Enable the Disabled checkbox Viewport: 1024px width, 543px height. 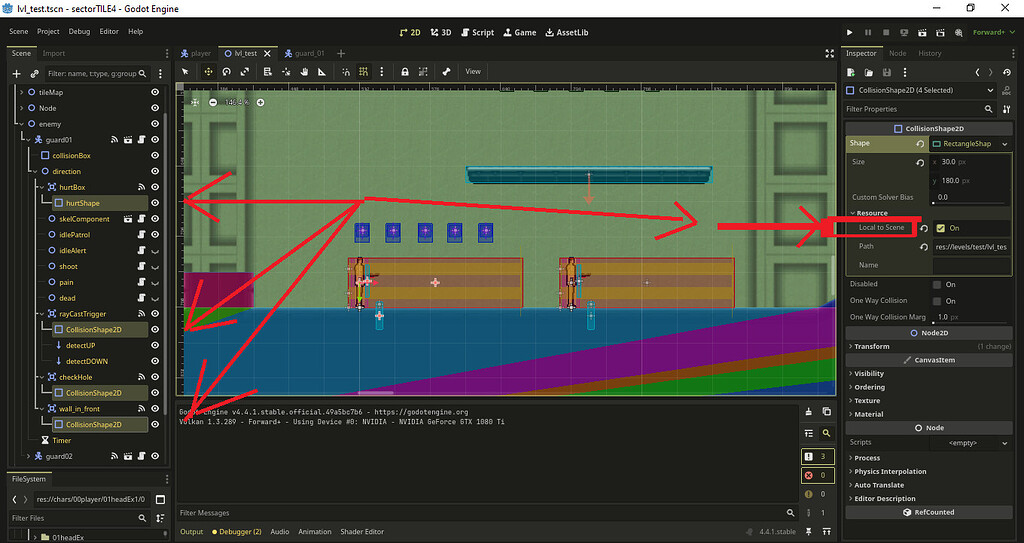937,284
